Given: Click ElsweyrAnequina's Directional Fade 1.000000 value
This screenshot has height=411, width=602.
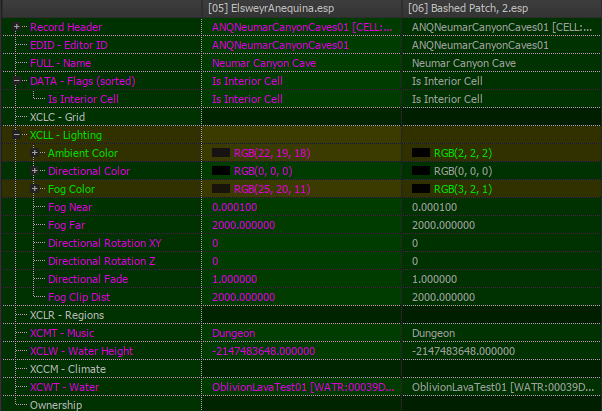Looking at the screenshot, I should (235, 279).
